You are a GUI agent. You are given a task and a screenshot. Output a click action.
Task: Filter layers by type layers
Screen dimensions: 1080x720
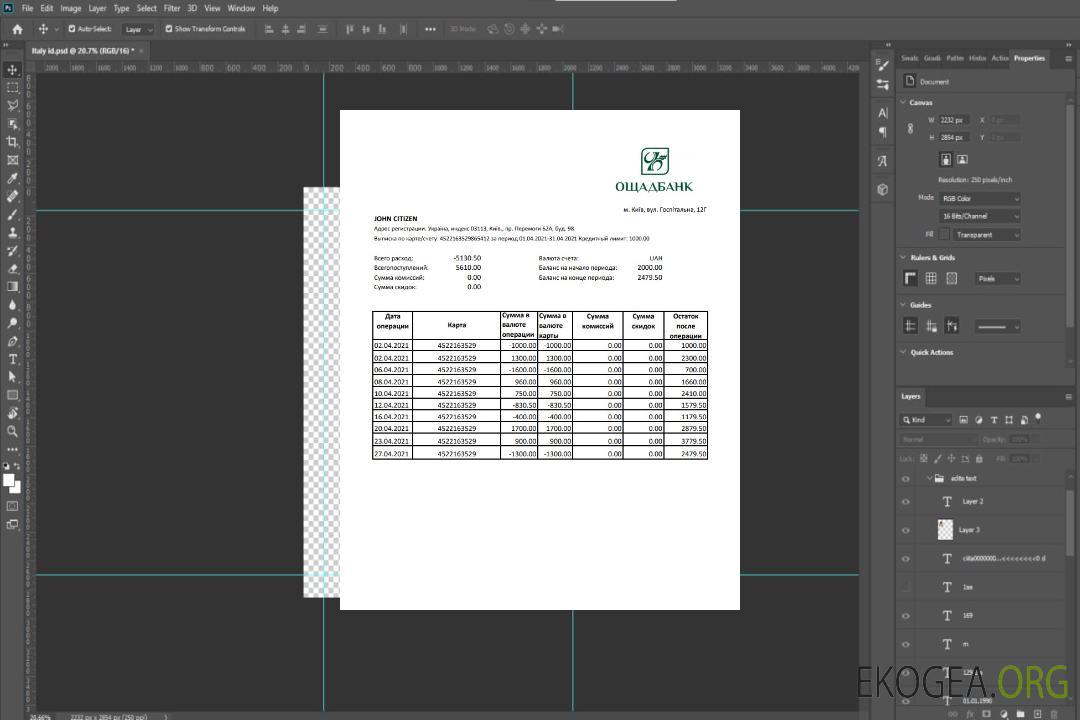(x=994, y=420)
